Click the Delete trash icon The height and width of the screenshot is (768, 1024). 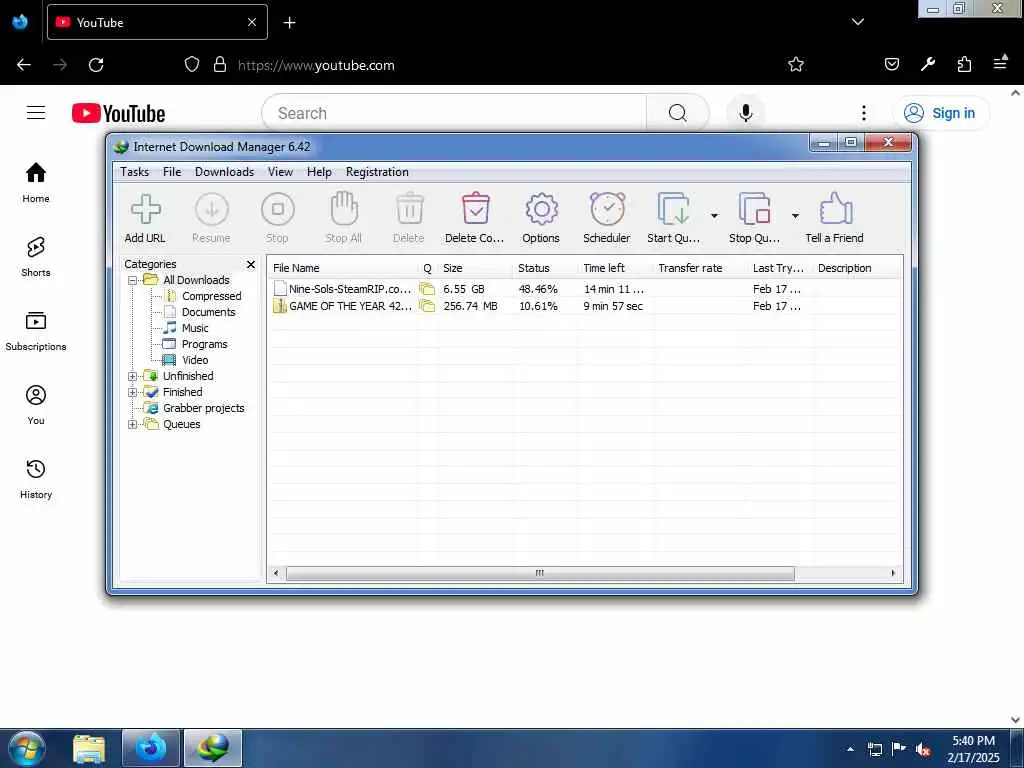coord(409,209)
